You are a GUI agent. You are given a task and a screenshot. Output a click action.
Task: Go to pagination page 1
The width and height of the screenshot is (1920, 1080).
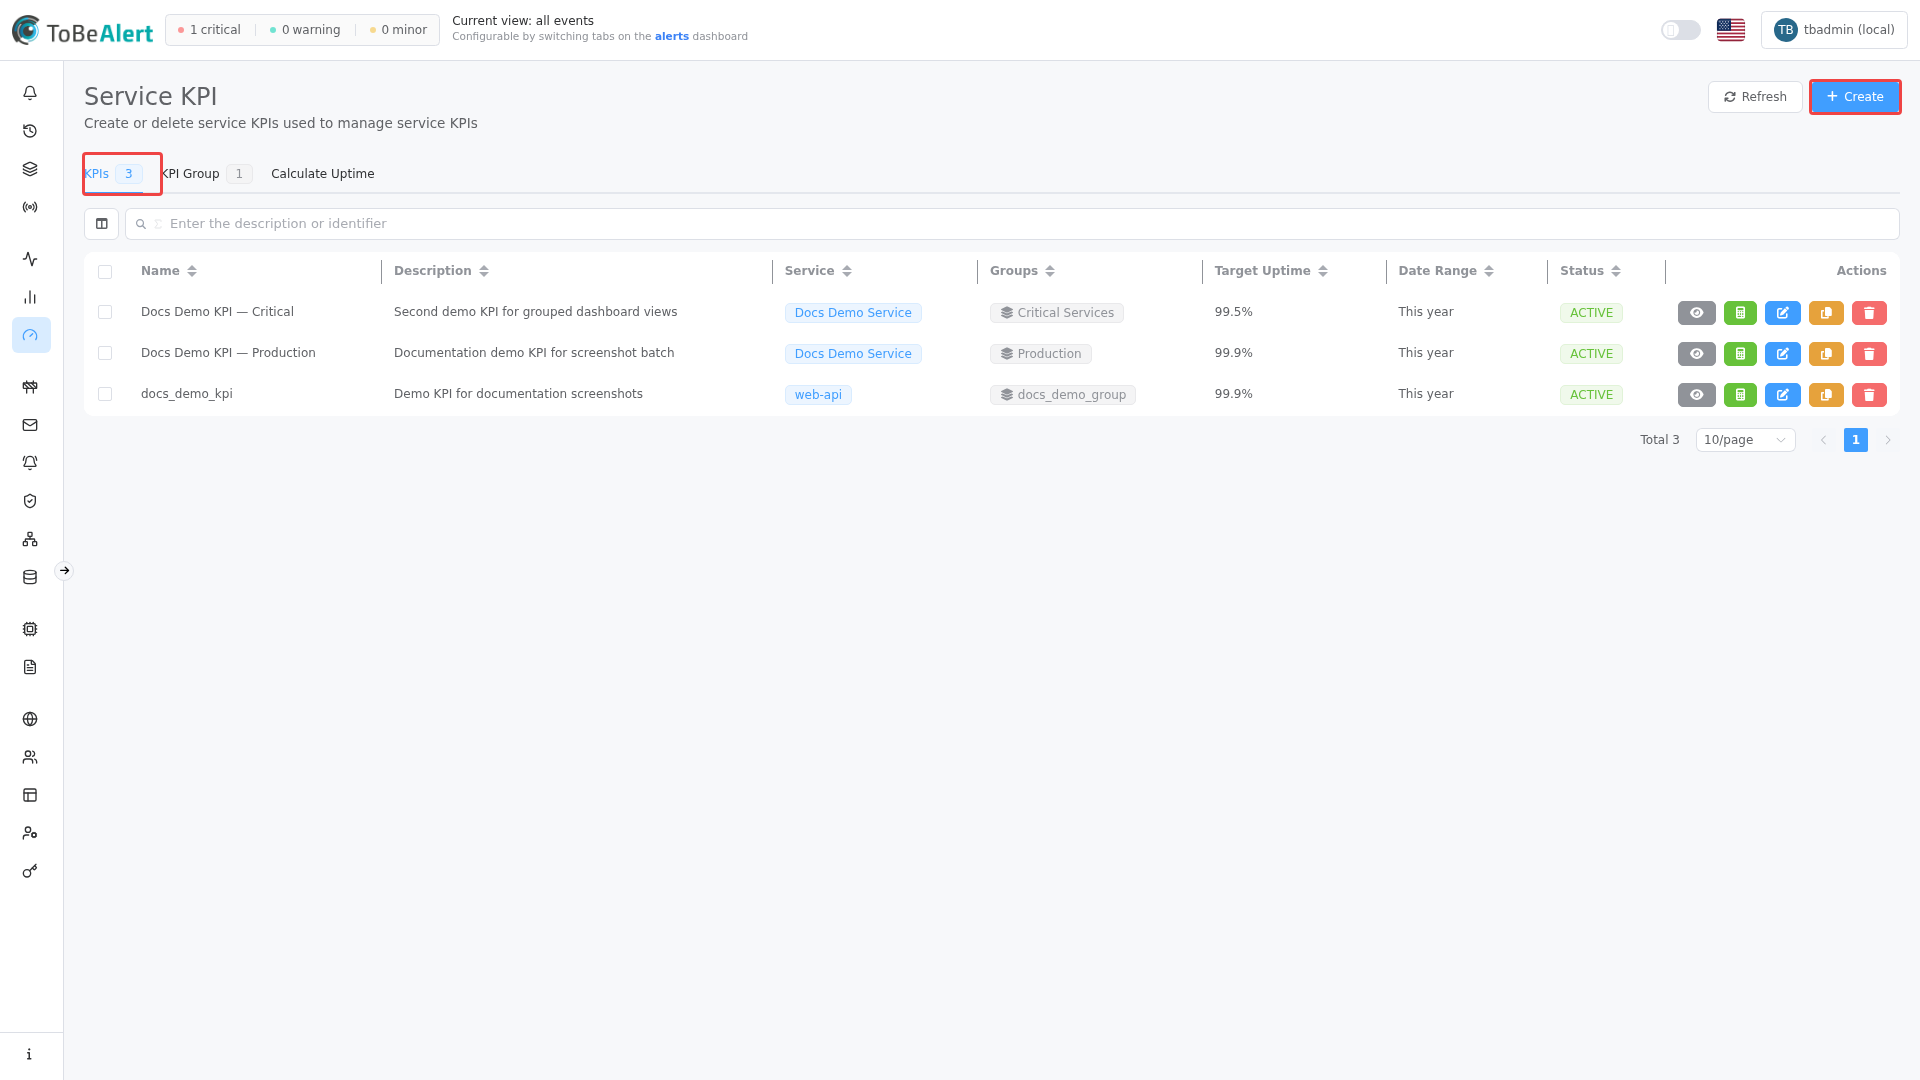click(1856, 440)
